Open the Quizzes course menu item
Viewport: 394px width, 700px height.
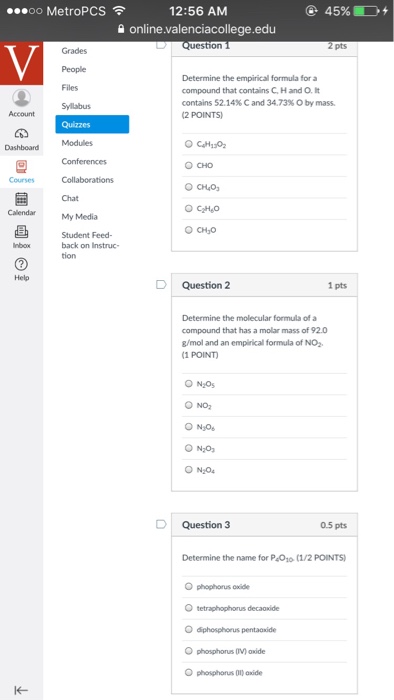pyautogui.click(x=92, y=124)
